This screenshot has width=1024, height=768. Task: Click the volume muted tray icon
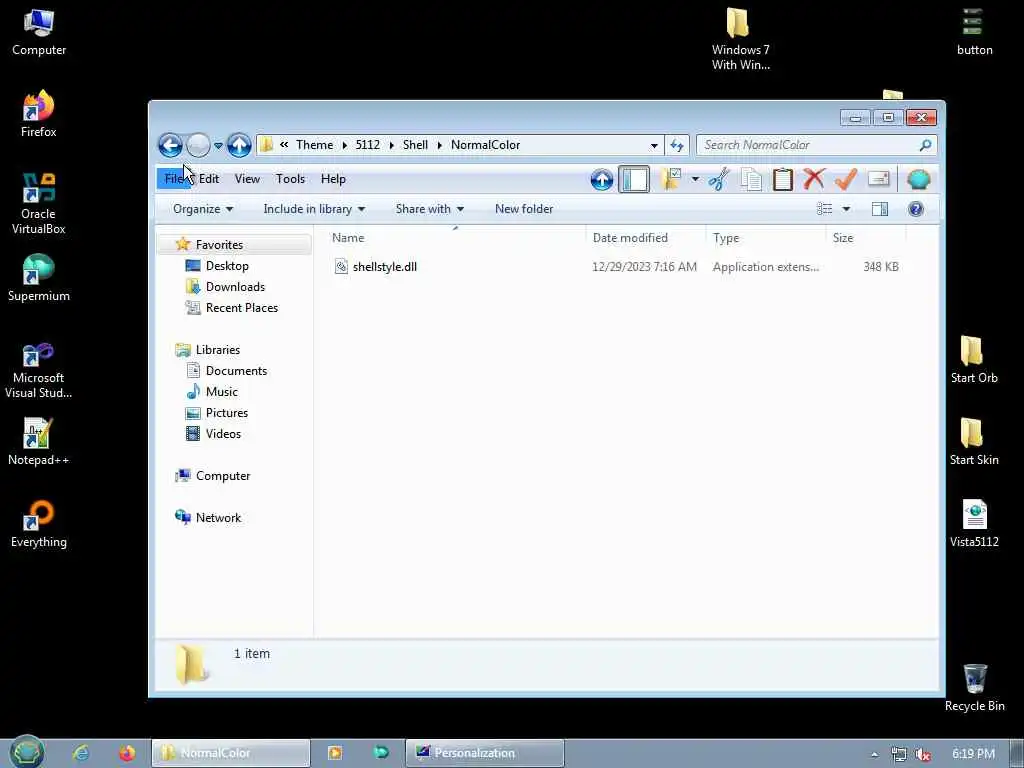click(x=923, y=754)
